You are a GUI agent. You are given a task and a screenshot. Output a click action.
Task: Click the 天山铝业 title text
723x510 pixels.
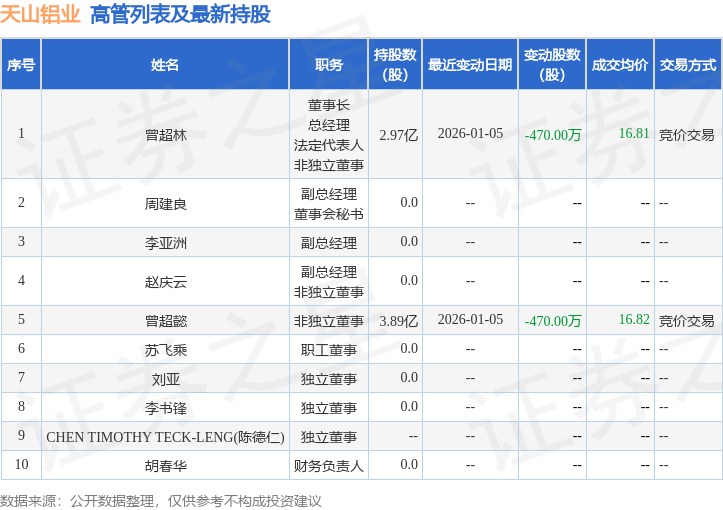point(41,14)
